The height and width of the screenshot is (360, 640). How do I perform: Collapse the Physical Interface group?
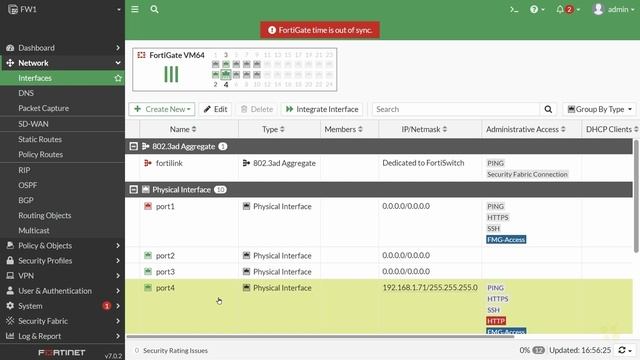(x=133, y=189)
